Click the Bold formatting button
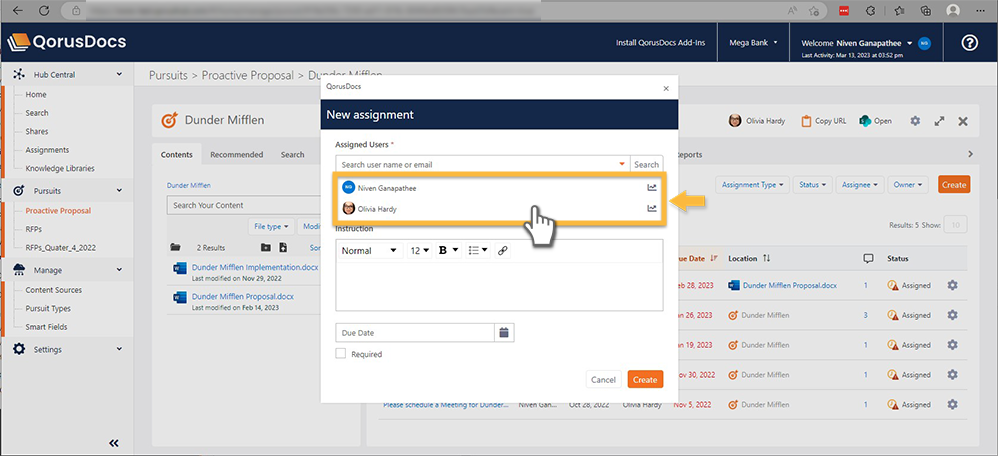The height and width of the screenshot is (456, 1000). pyautogui.click(x=443, y=251)
